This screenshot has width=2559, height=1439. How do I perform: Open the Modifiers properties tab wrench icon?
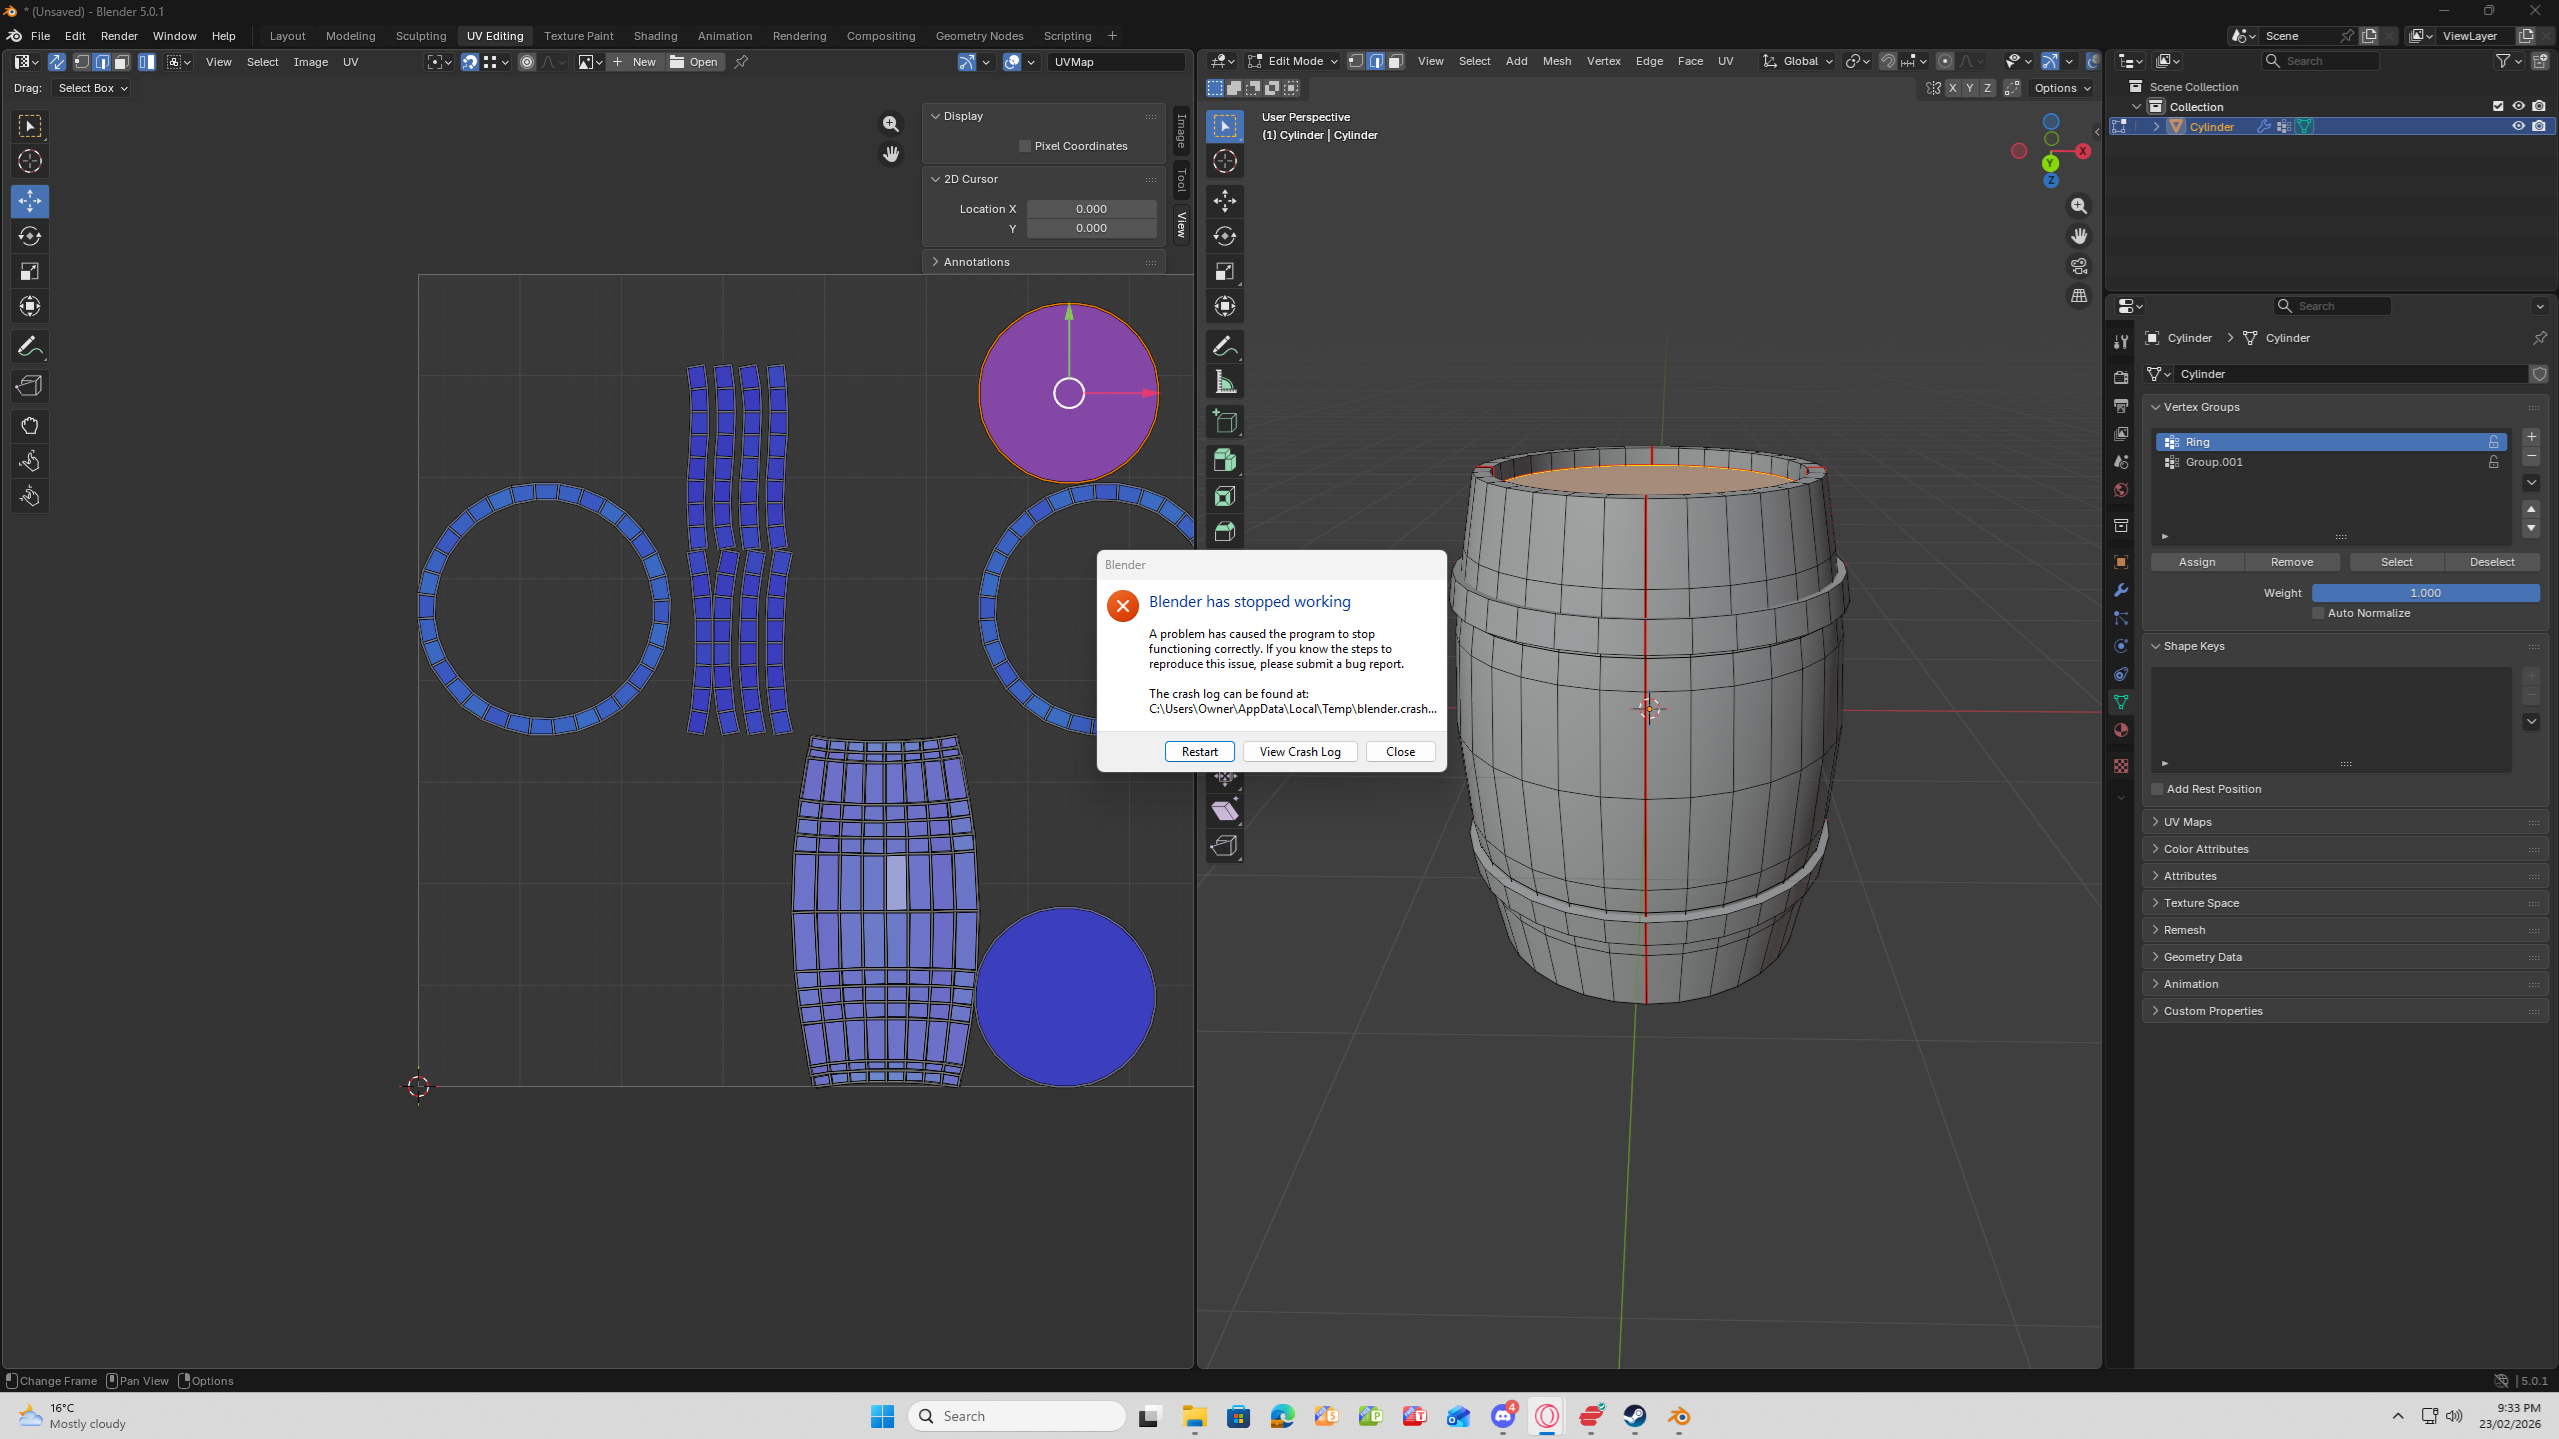[2120, 590]
